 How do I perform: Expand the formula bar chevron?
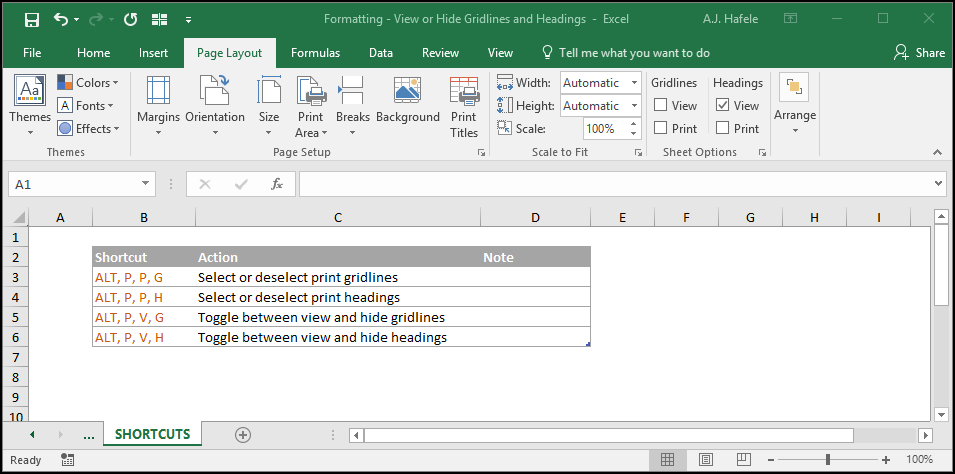(x=939, y=183)
